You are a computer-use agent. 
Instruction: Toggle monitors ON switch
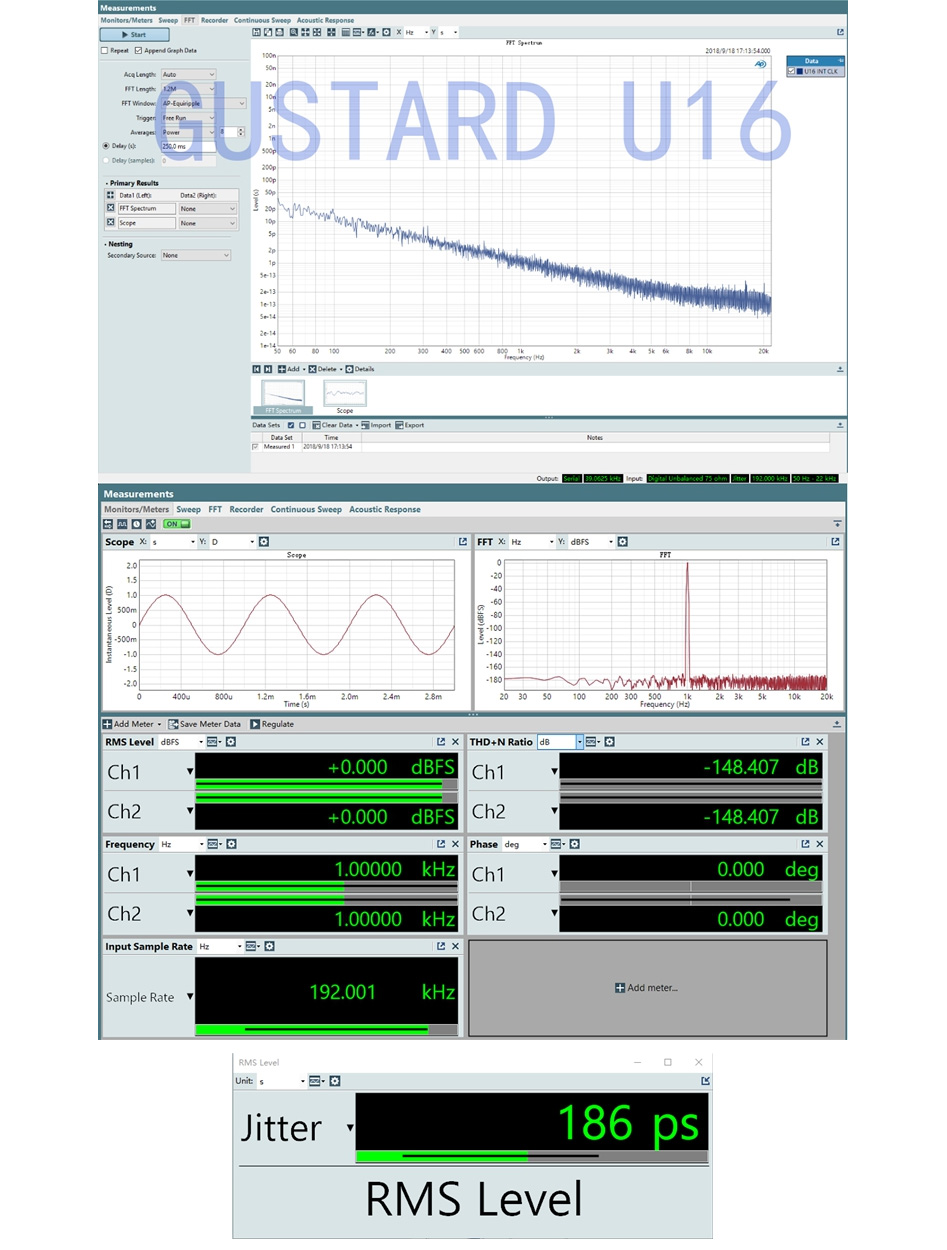point(177,524)
